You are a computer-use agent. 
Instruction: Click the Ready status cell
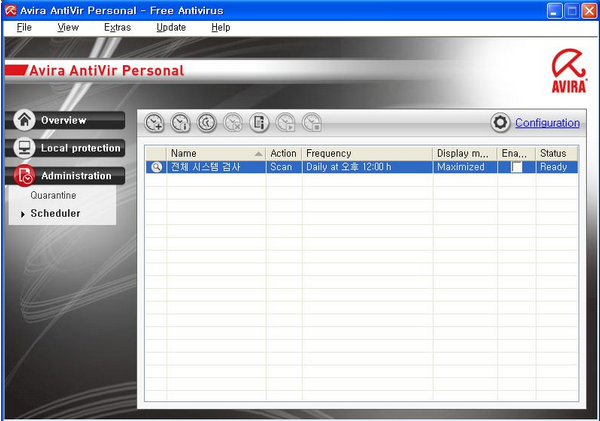(x=557, y=167)
